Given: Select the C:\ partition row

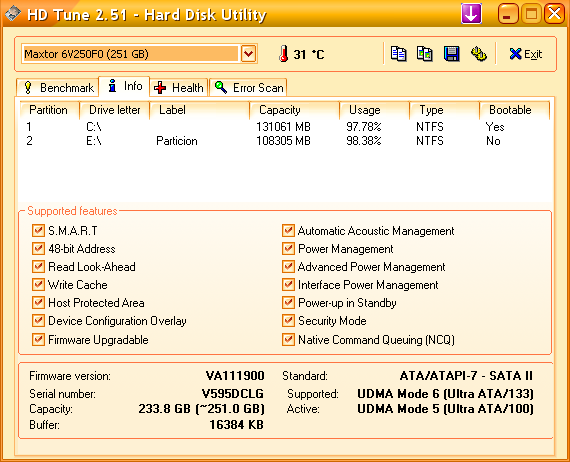Looking at the screenshot, I should click(x=285, y=127).
